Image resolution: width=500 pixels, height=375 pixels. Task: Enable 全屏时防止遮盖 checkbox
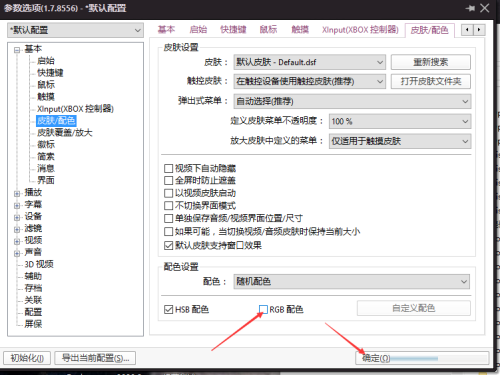click(x=168, y=181)
